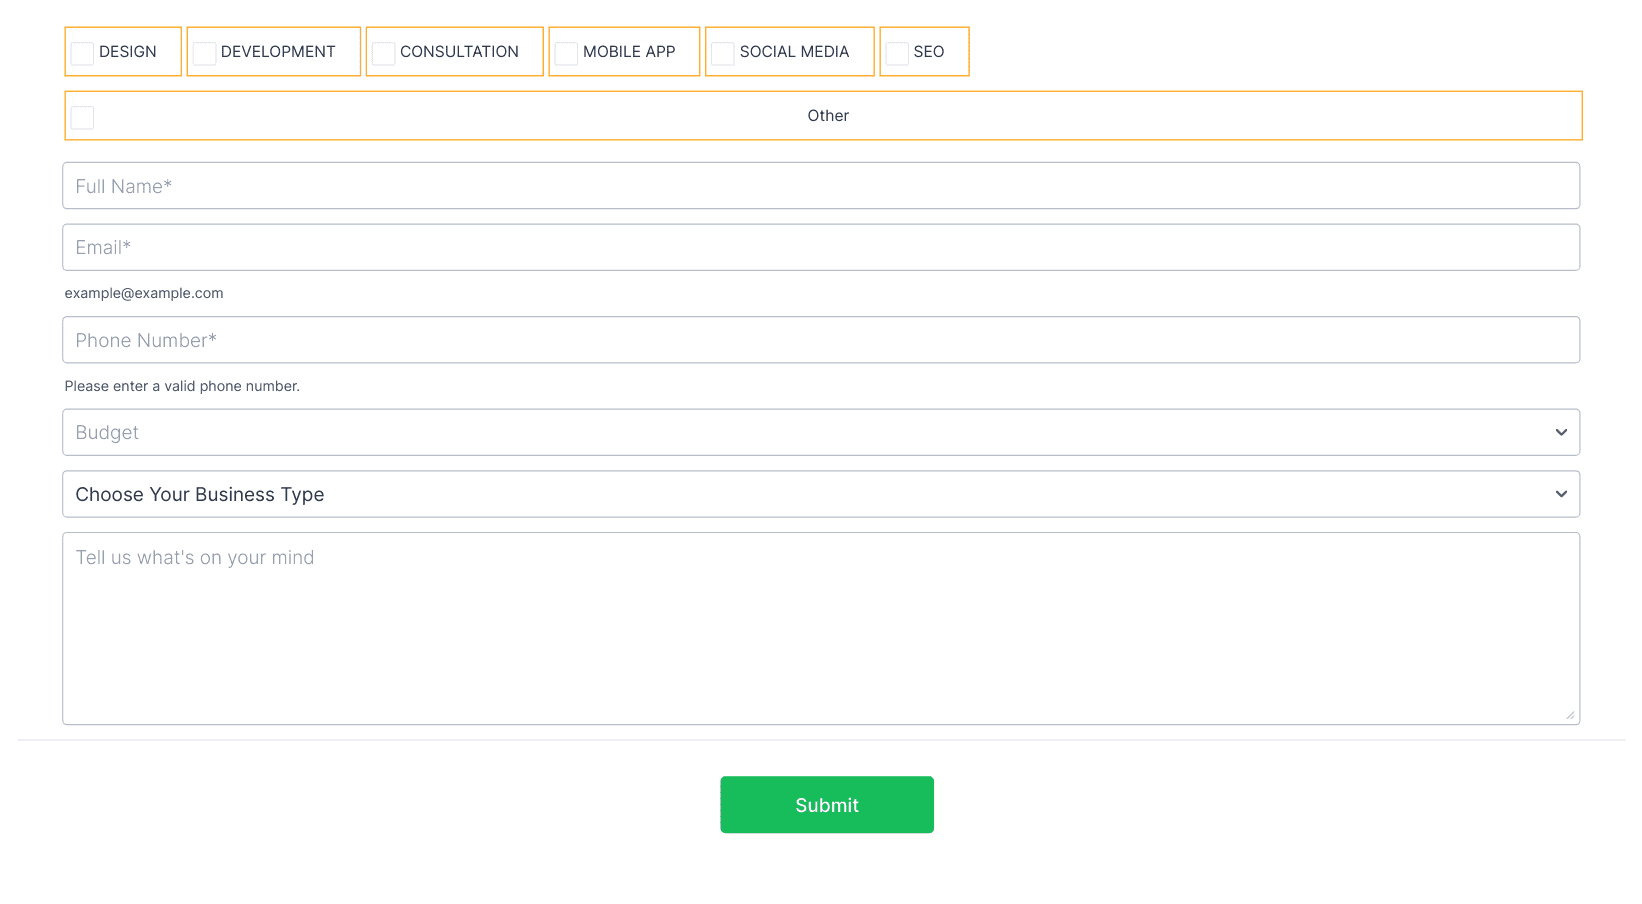Screen dimensions: 1642x904
Task: Toggle the SOCIAL MEDIA checkbox
Action: (x=723, y=54)
